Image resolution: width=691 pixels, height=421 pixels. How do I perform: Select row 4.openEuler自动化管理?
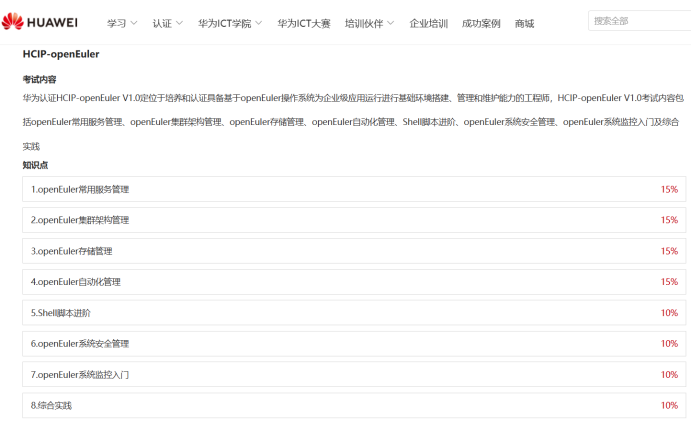tap(354, 282)
